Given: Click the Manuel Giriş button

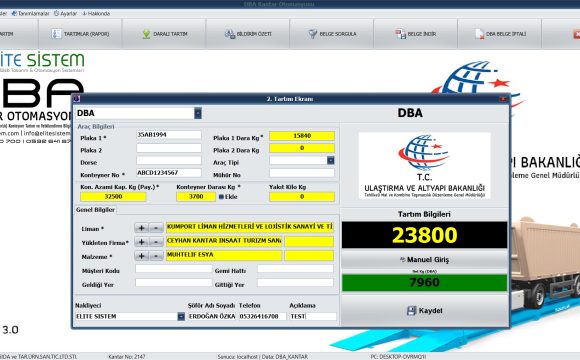Looking at the screenshot, I should pos(424,260).
